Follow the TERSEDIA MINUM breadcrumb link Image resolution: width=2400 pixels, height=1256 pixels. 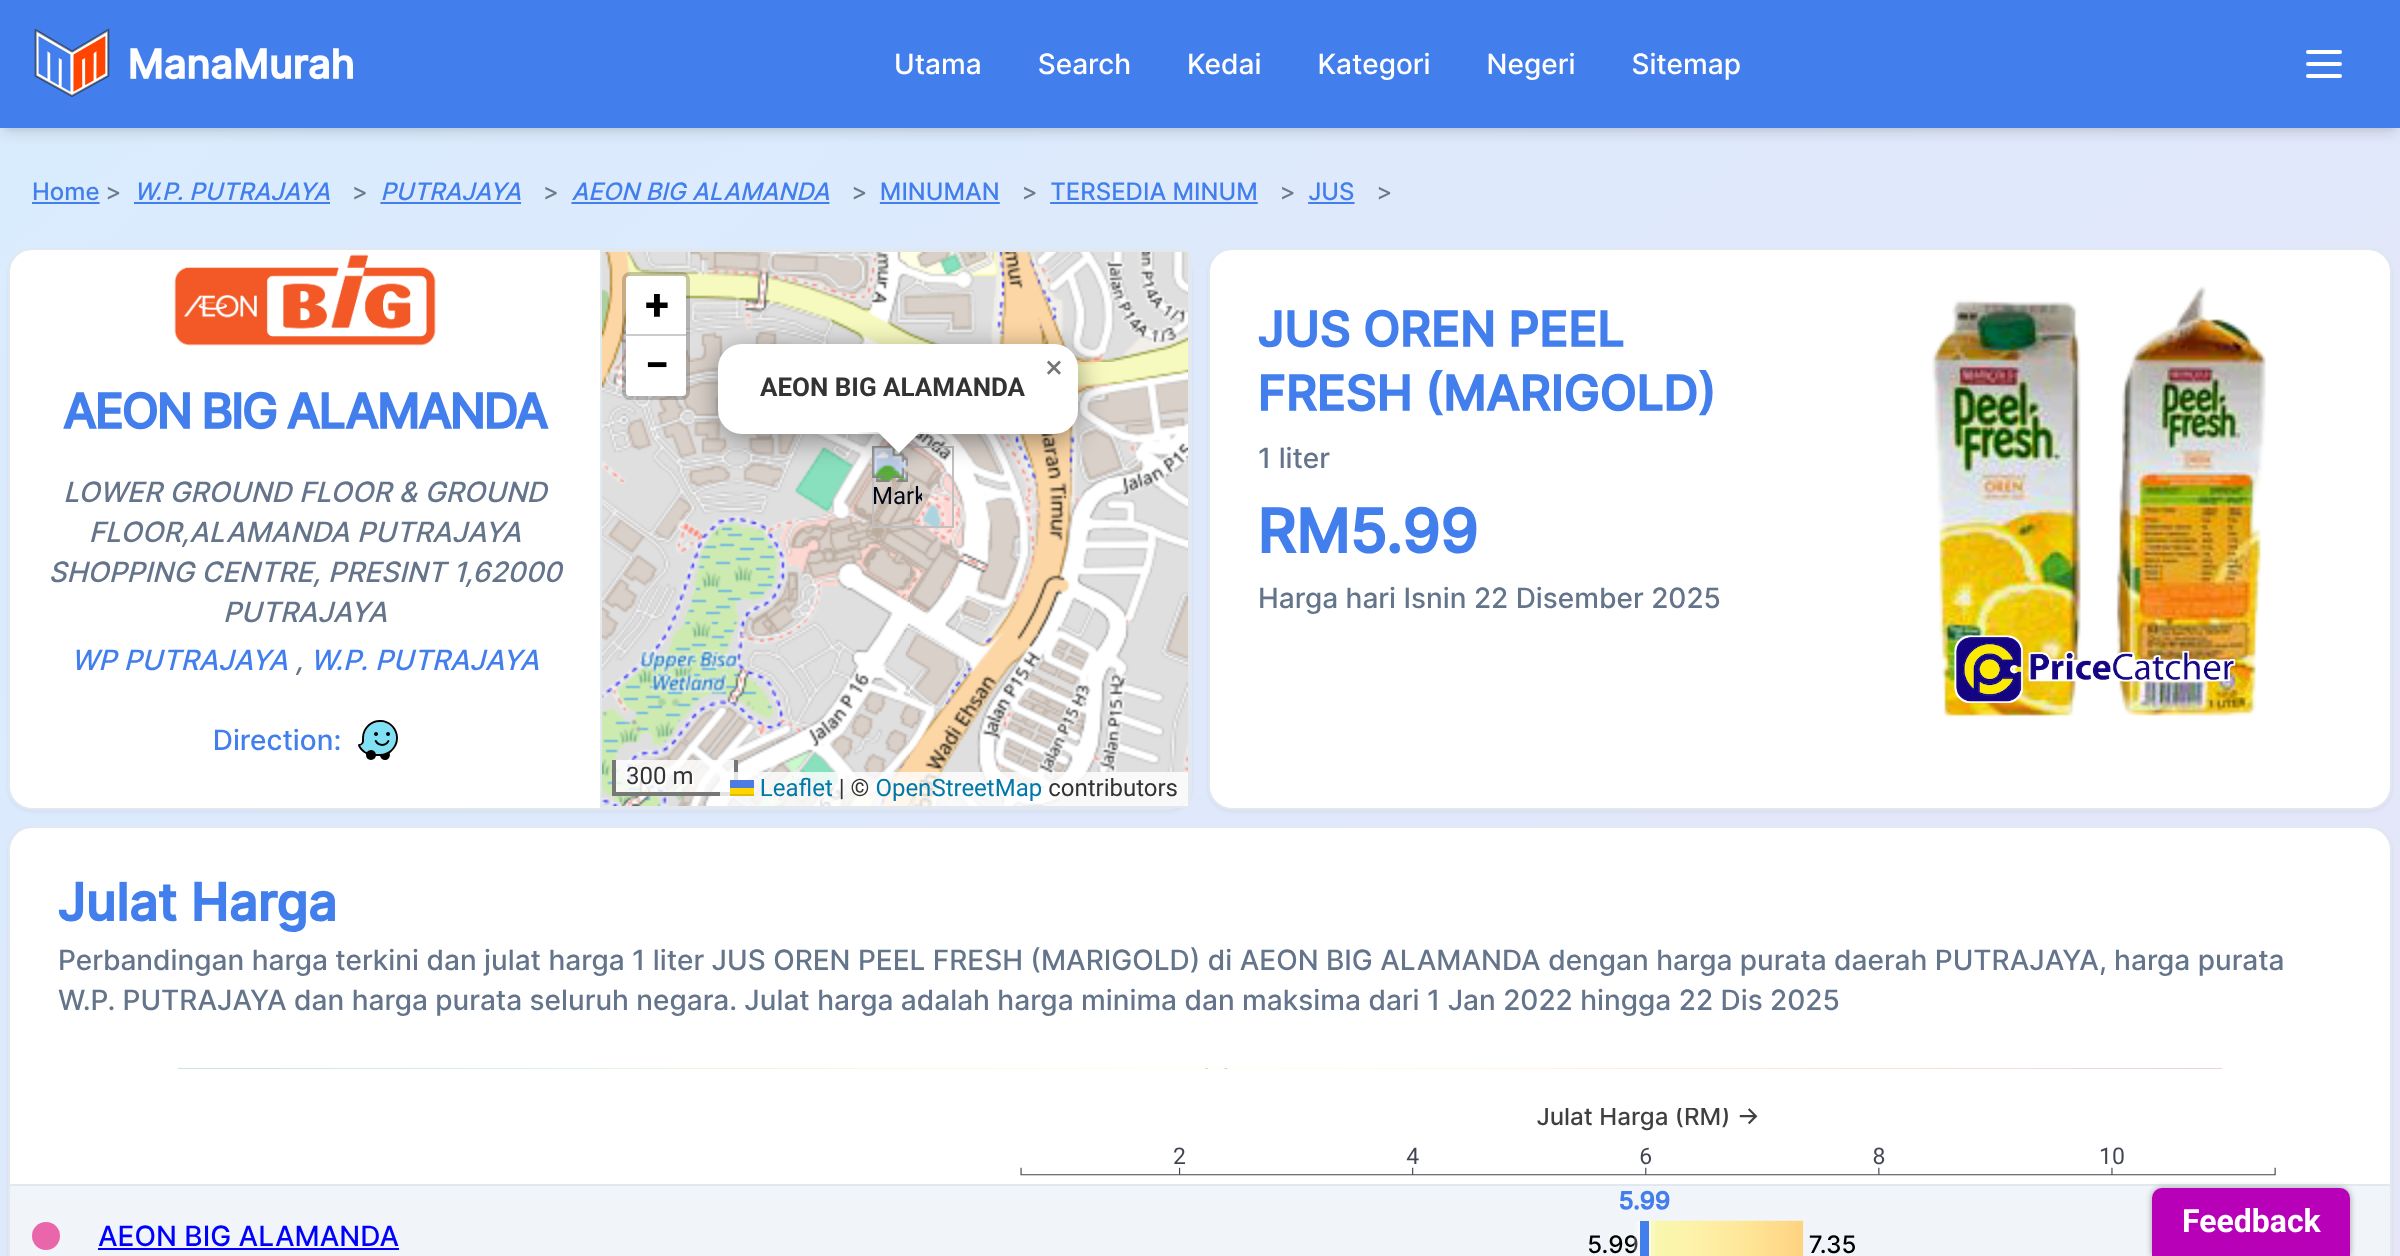(1153, 191)
